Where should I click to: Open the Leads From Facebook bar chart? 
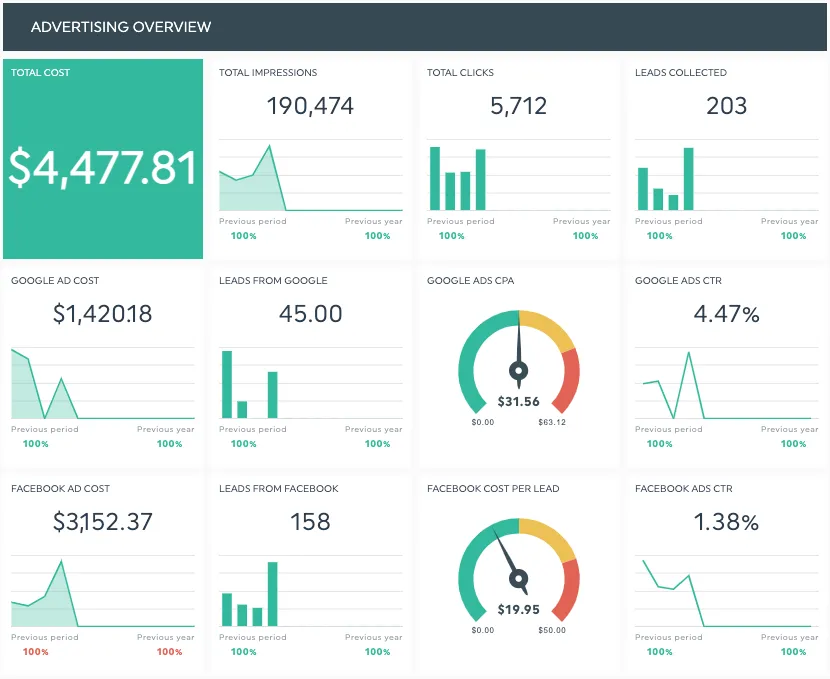pyautogui.click(x=311, y=591)
